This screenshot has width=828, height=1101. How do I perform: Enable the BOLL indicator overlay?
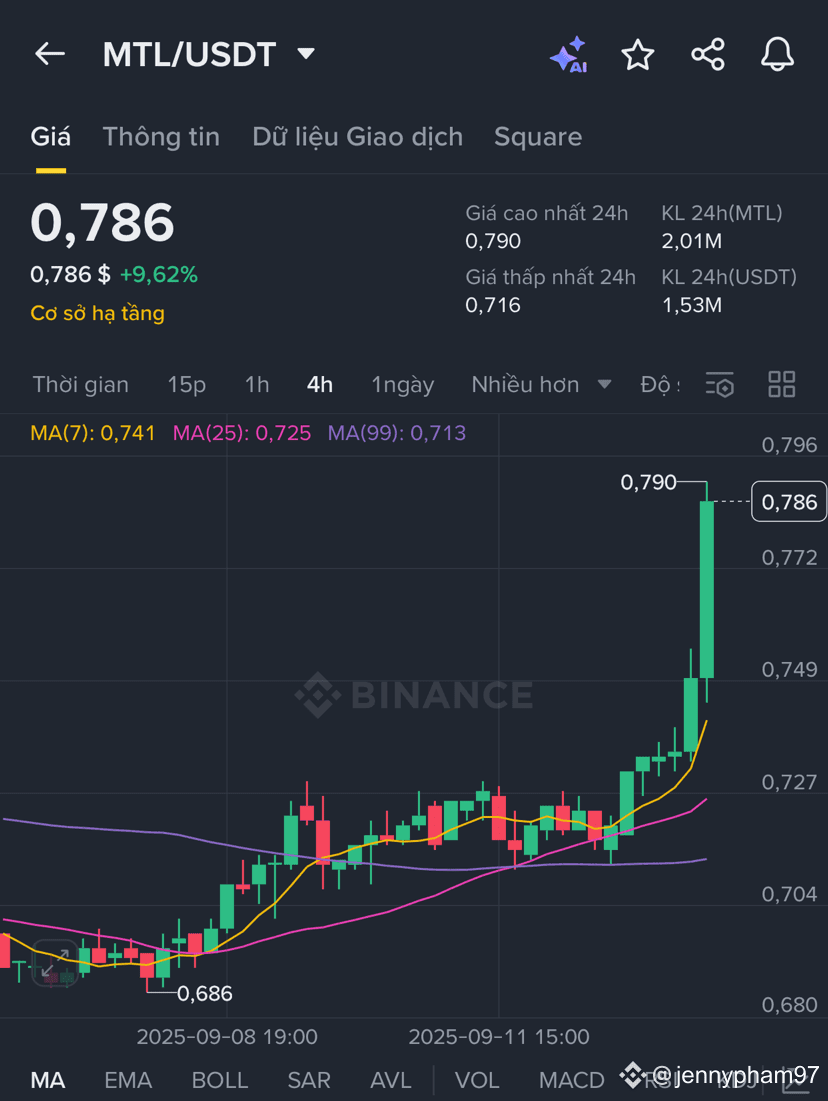tap(220, 1080)
